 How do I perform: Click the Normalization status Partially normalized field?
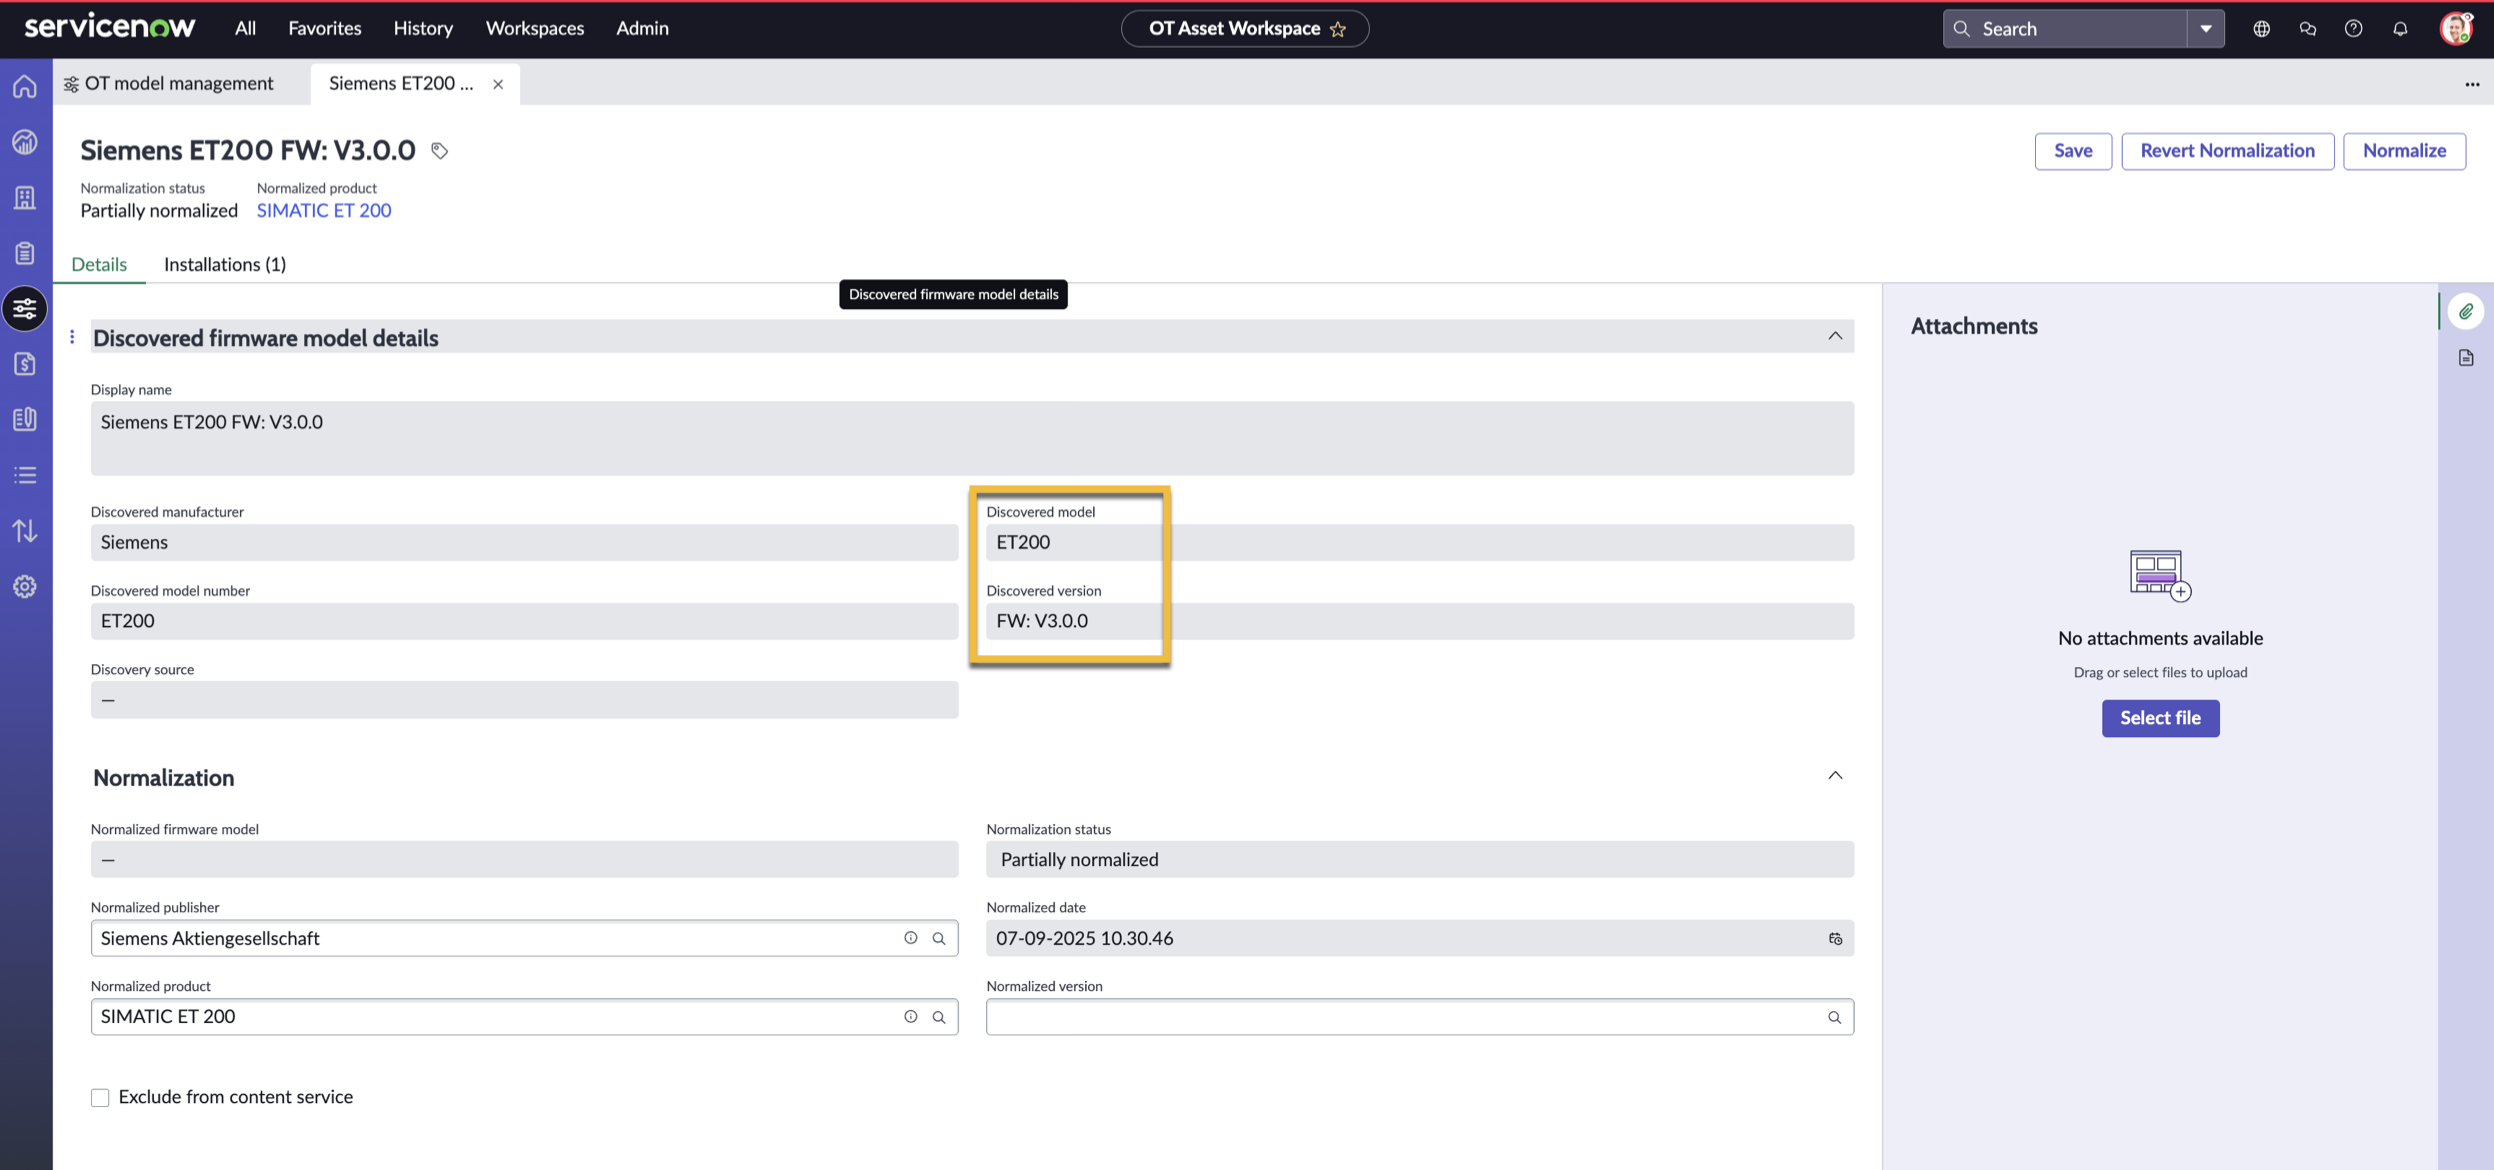tap(1420, 860)
